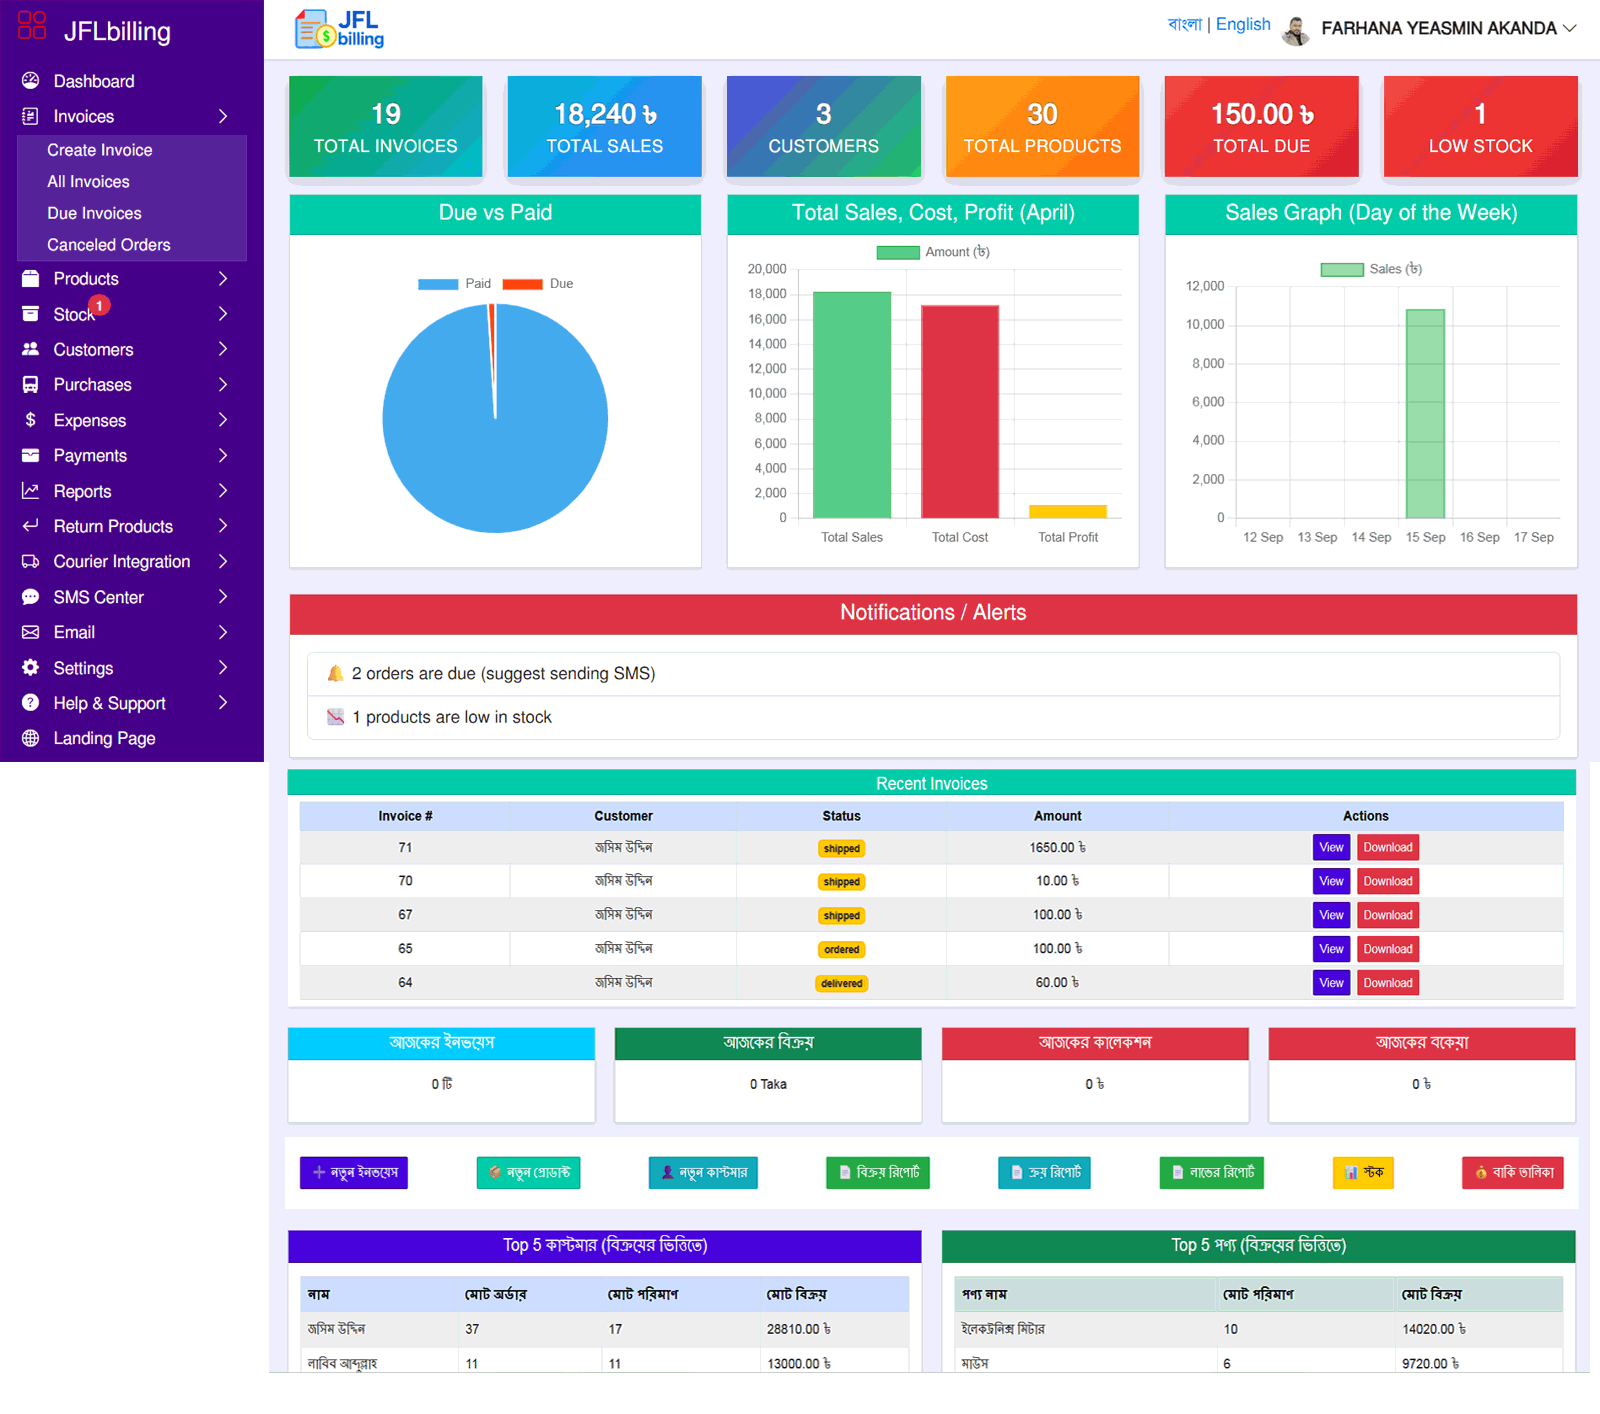The width and height of the screenshot is (1600, 1414).
Task: Click the Email envelope icon
Action: 31,632
